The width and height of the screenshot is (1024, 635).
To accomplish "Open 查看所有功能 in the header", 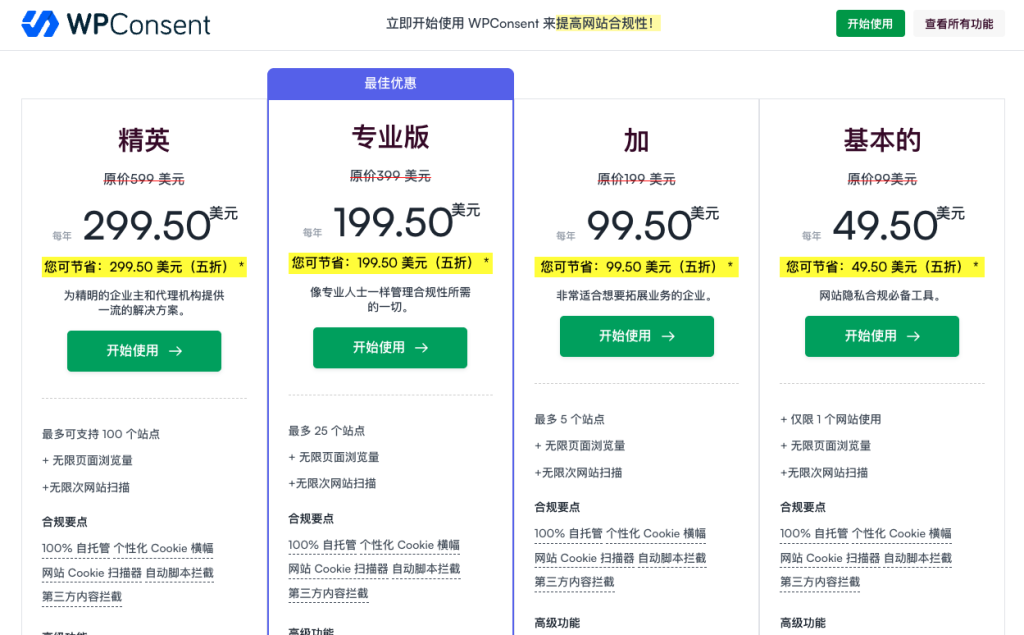I will pyautogui.click(x=958, y=24).
